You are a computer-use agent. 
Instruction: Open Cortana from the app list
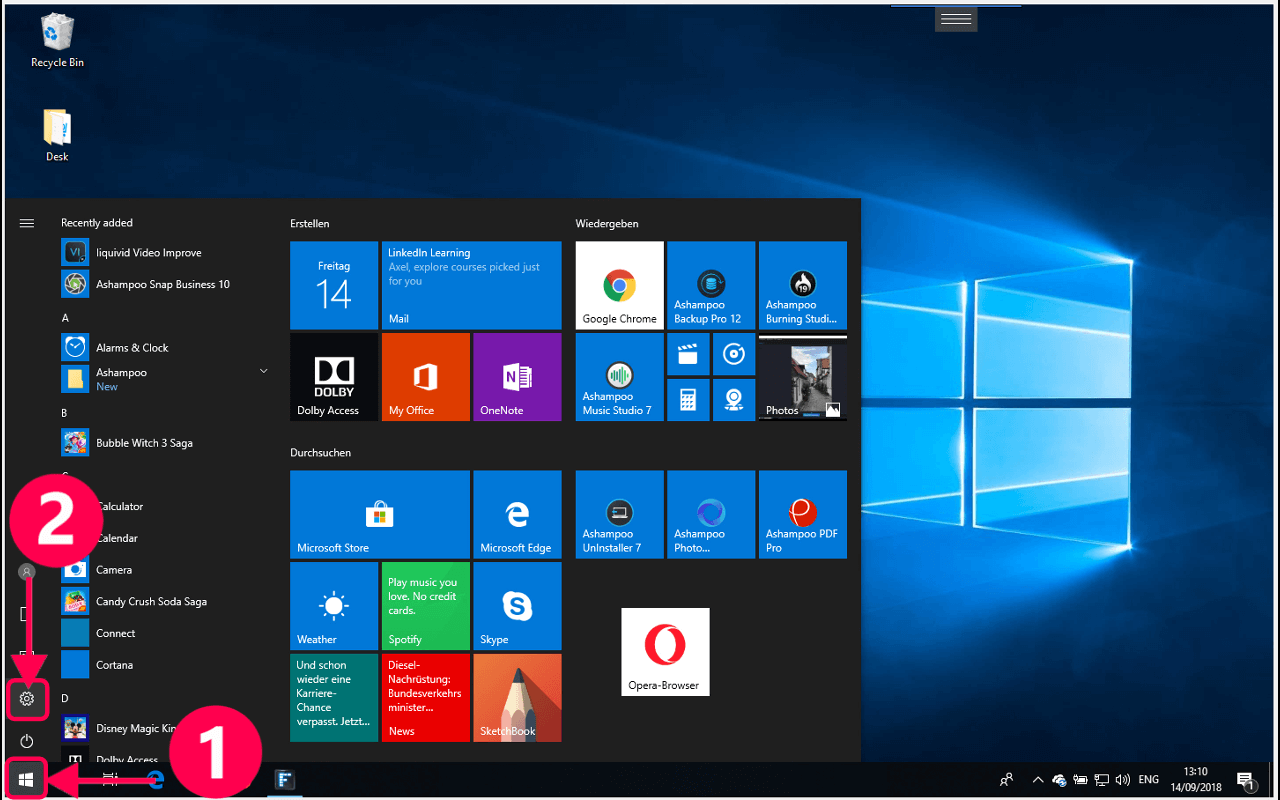[x=165, y=665]
